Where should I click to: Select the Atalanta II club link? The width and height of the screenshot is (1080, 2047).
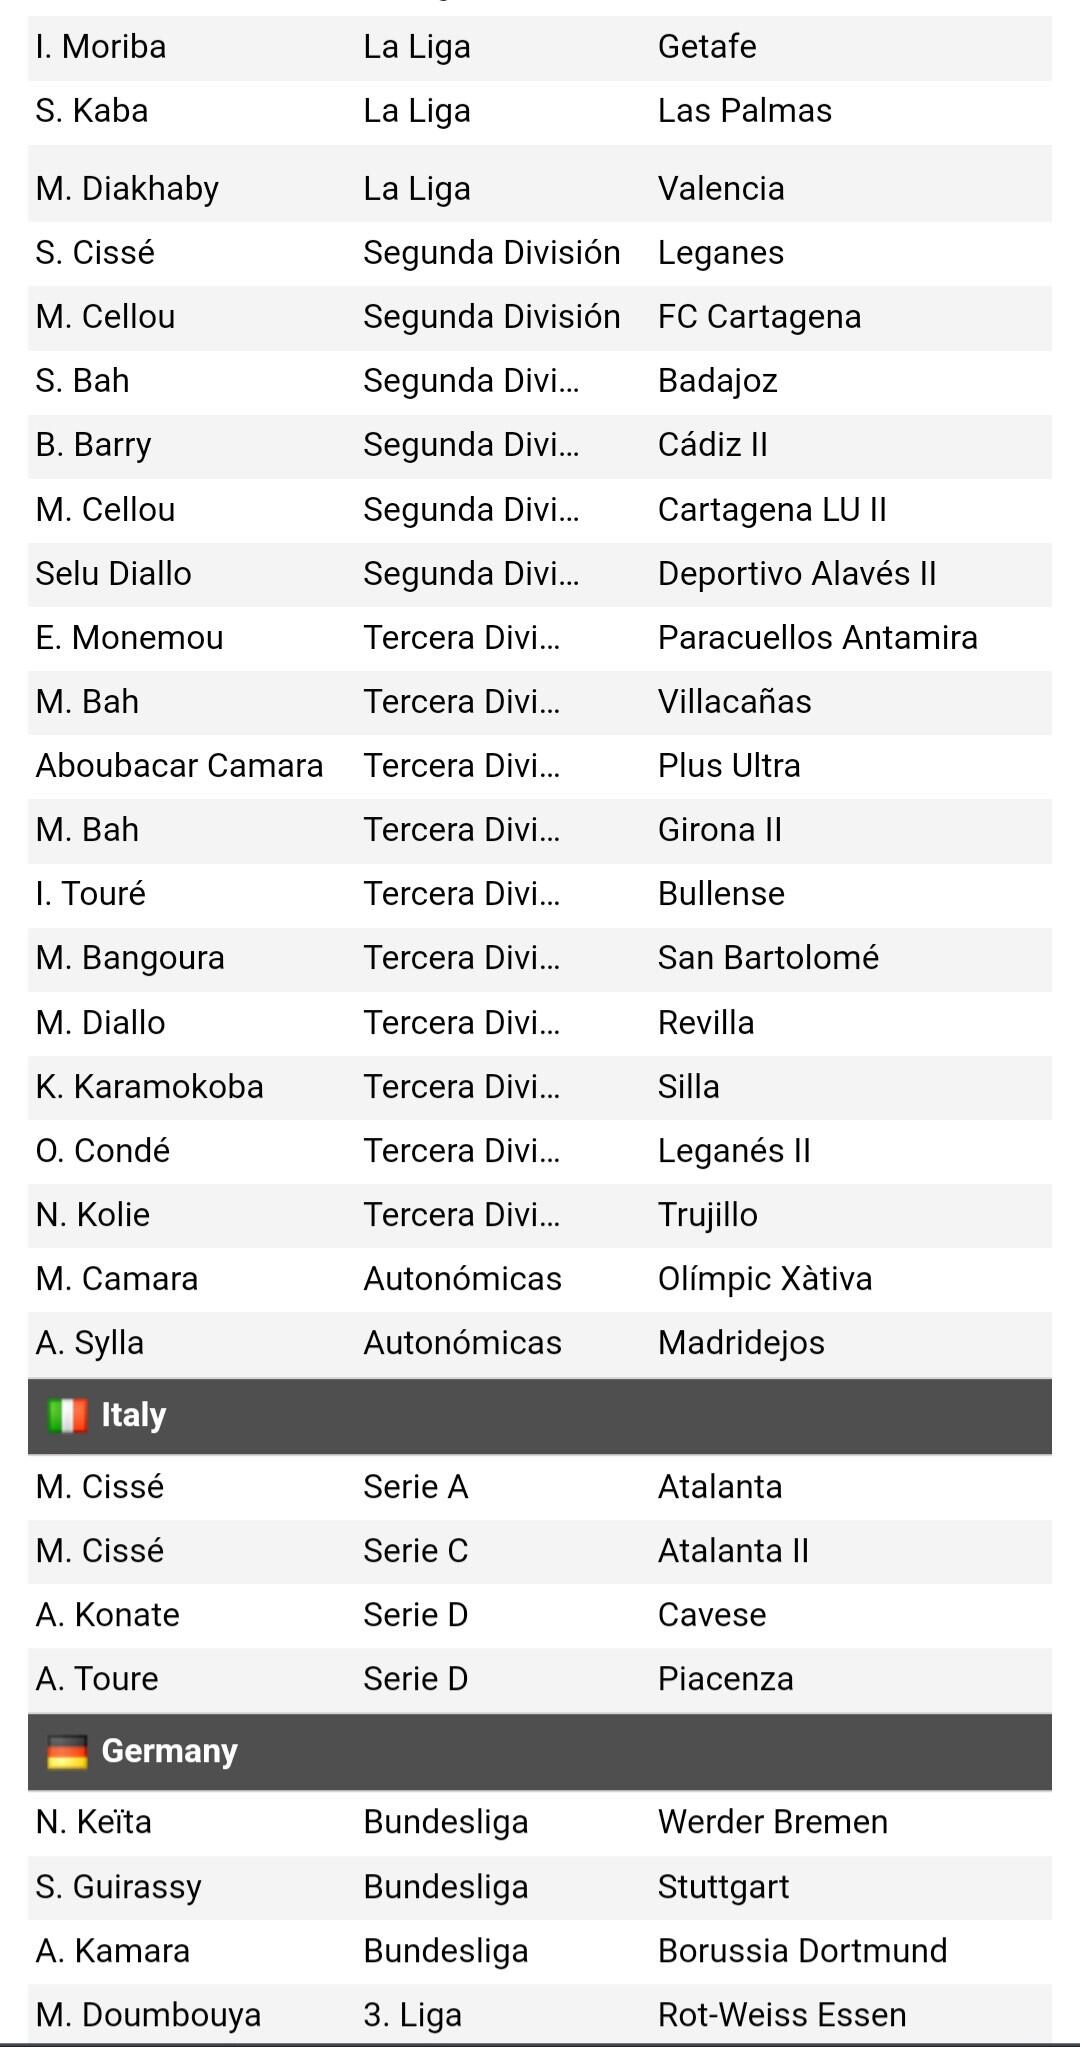tap(733, 1551)
